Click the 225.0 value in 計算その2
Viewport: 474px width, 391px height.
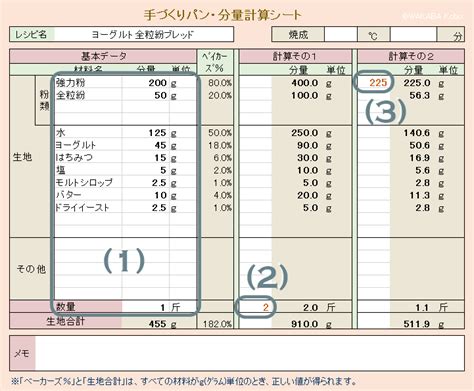pos(417,83)
